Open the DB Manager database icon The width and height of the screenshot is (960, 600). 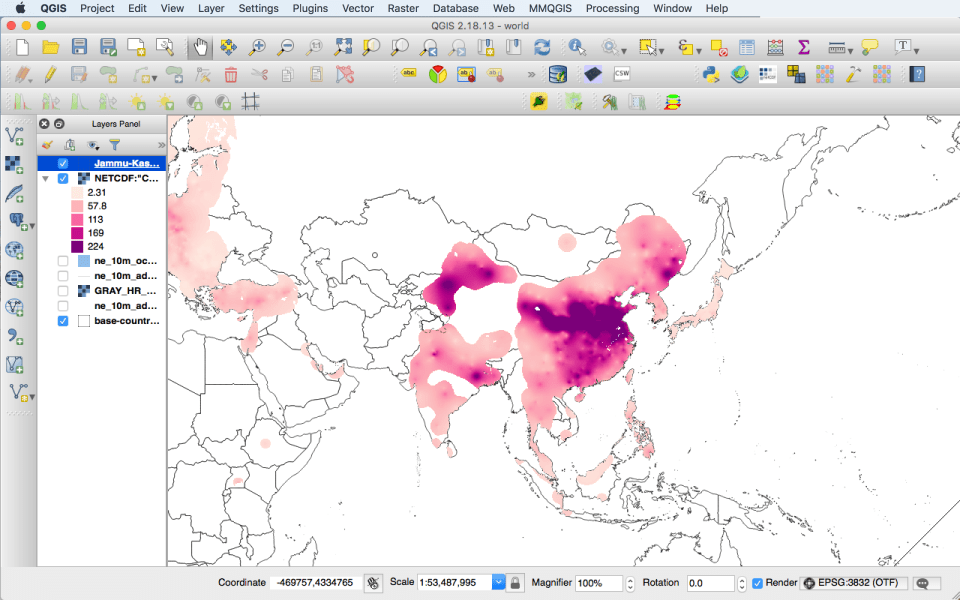(558, 75)
